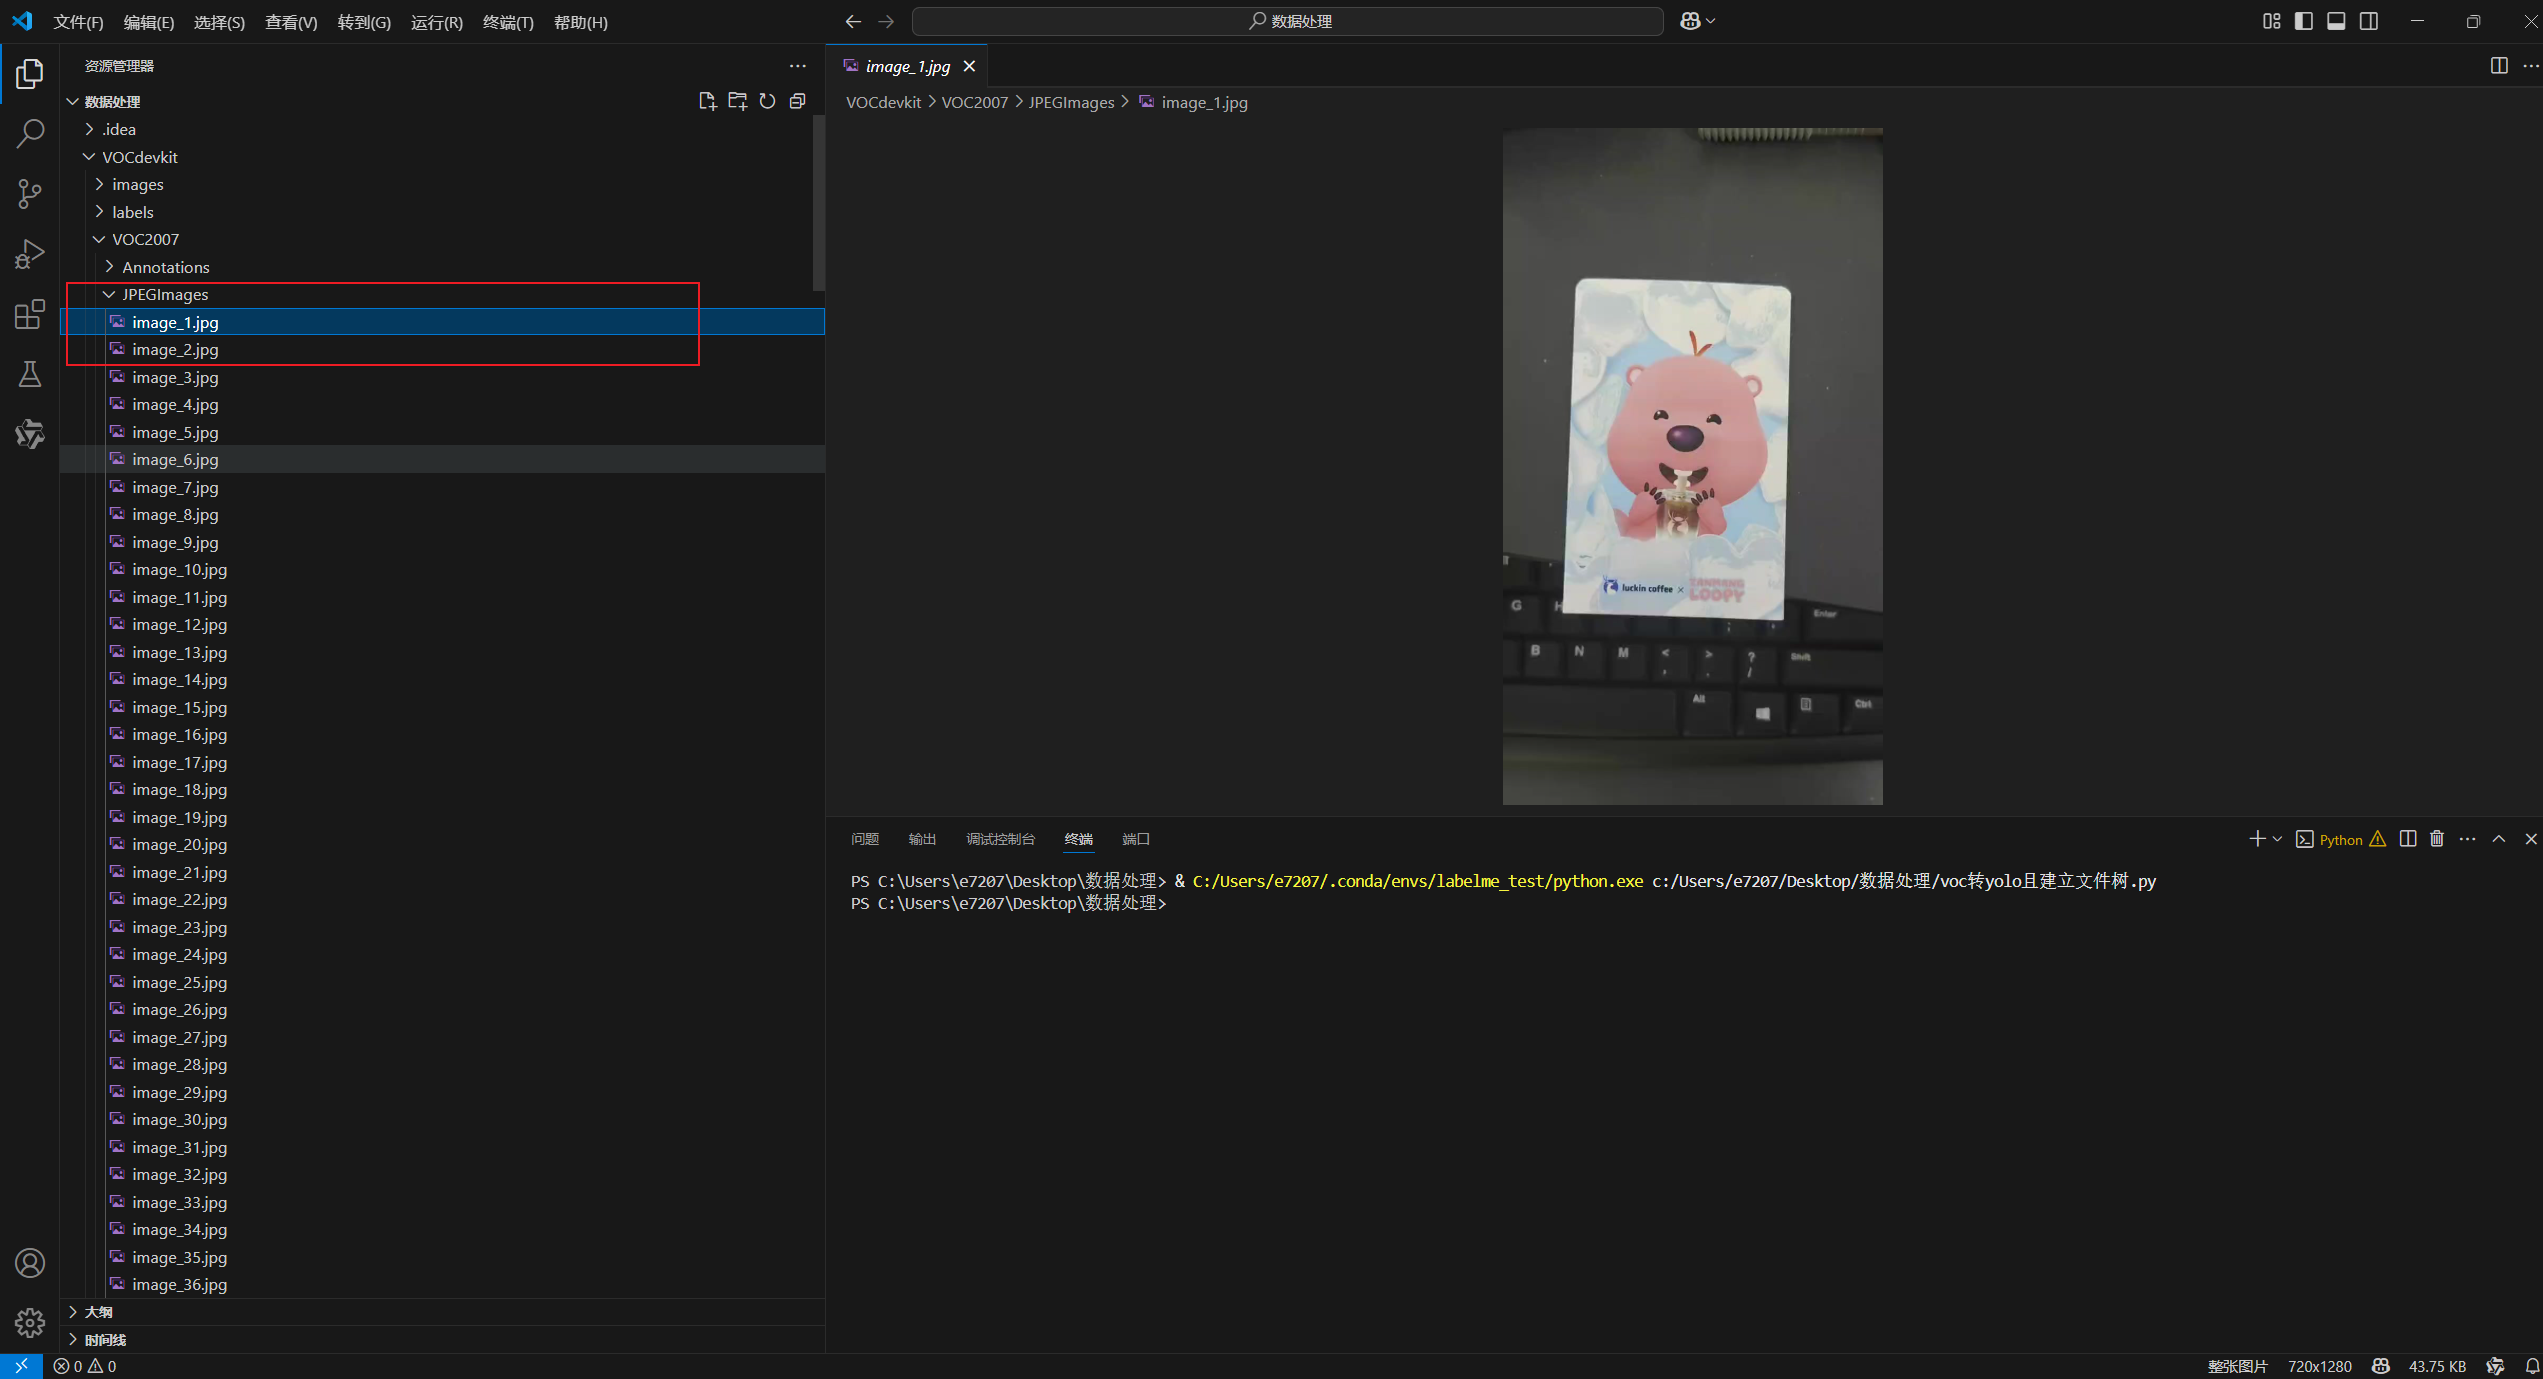
Task: Kill the terminal with the trash icon
Action: point(2436,839)
